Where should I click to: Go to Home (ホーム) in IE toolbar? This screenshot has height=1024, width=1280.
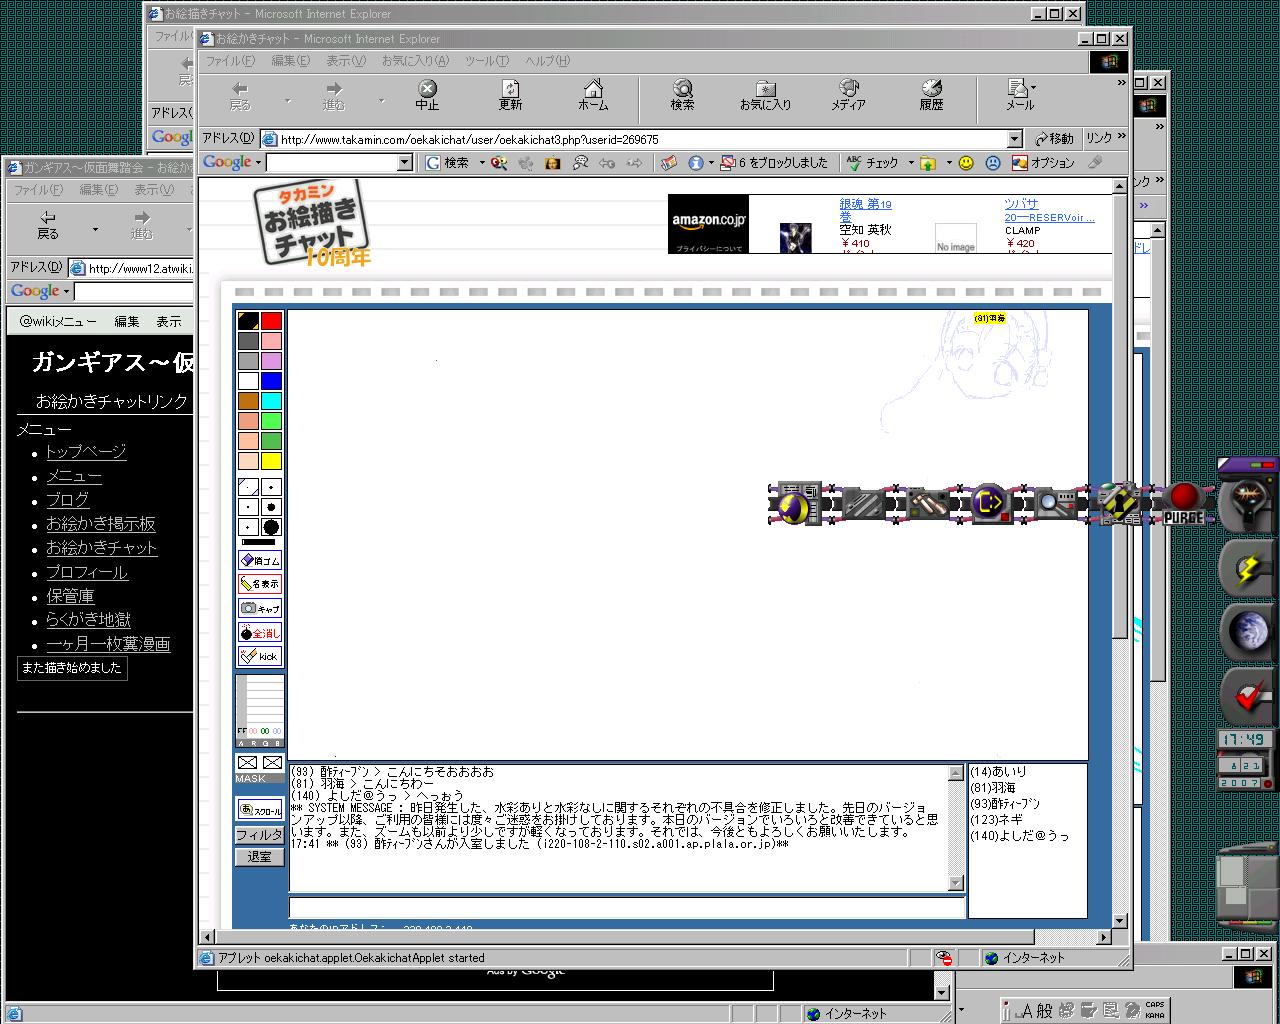(593, 95)
